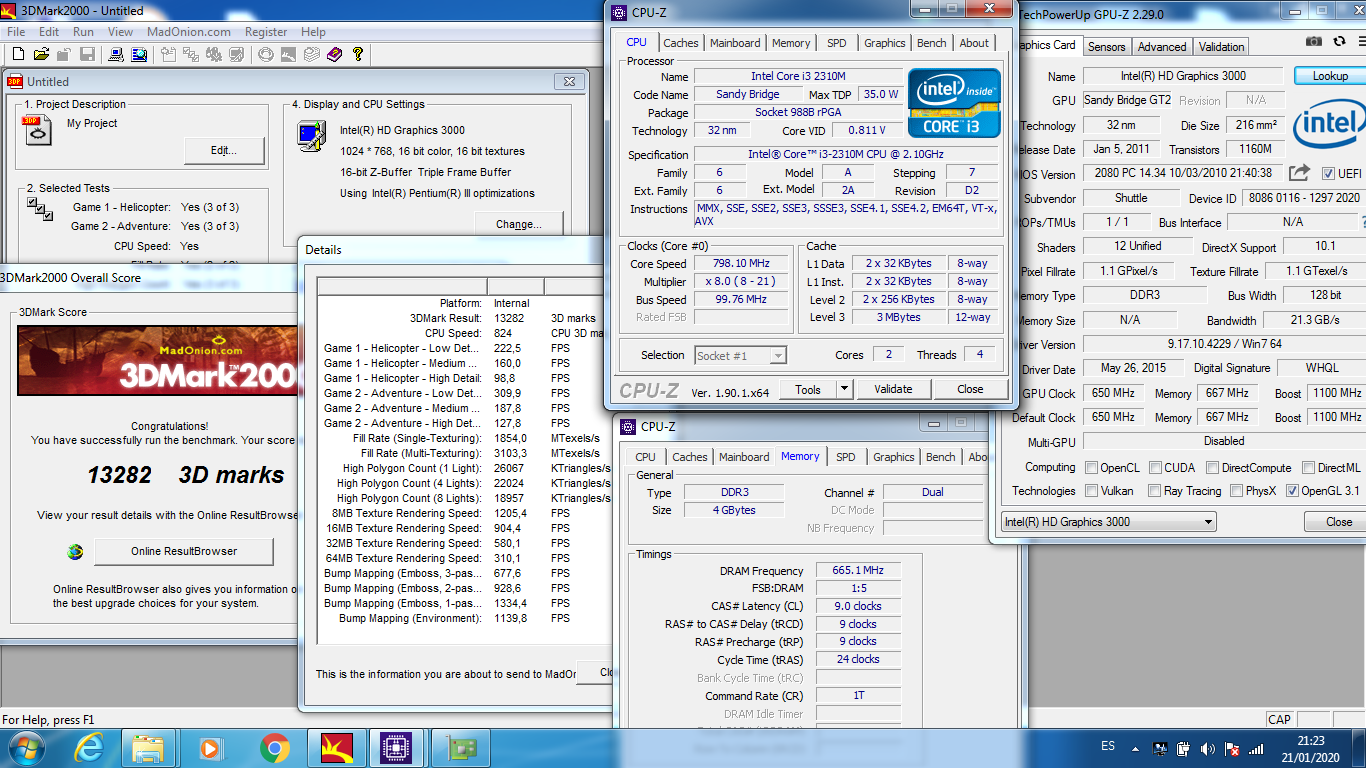Switch to the Bench tab in top CPU-Z

tap(932, 43)
